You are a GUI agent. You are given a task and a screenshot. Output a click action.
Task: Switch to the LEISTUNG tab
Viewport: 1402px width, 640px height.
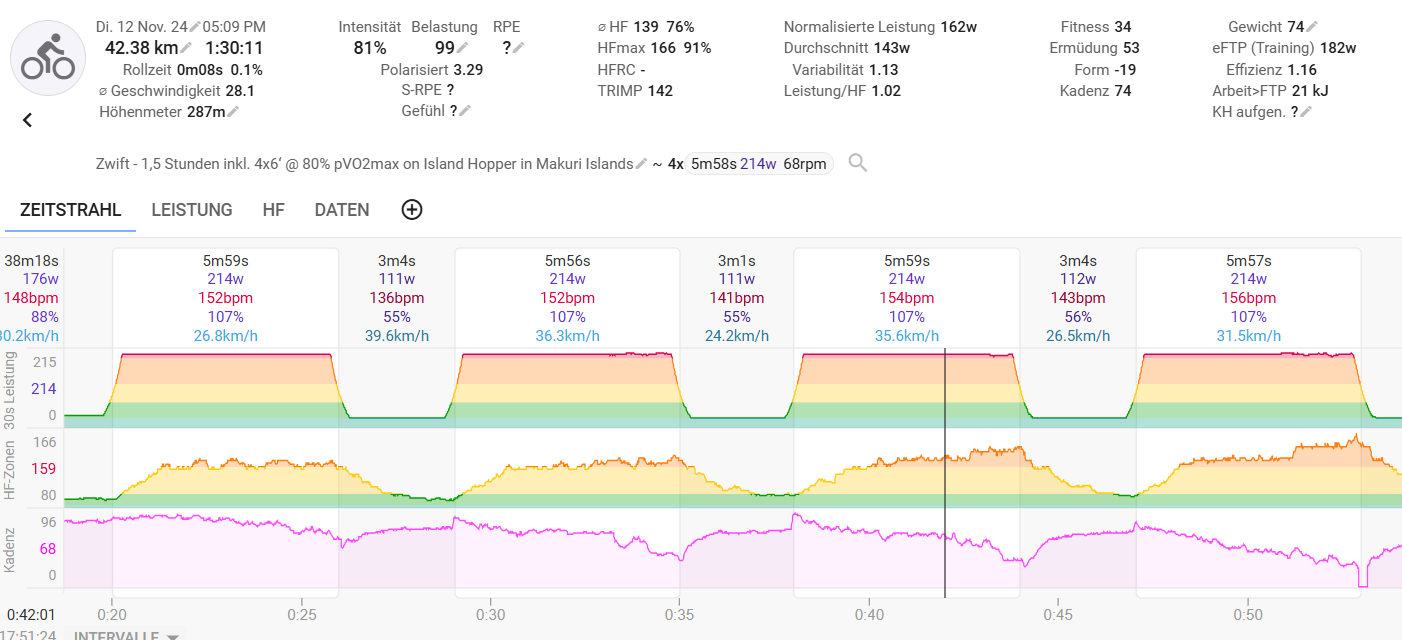(192, 210)
